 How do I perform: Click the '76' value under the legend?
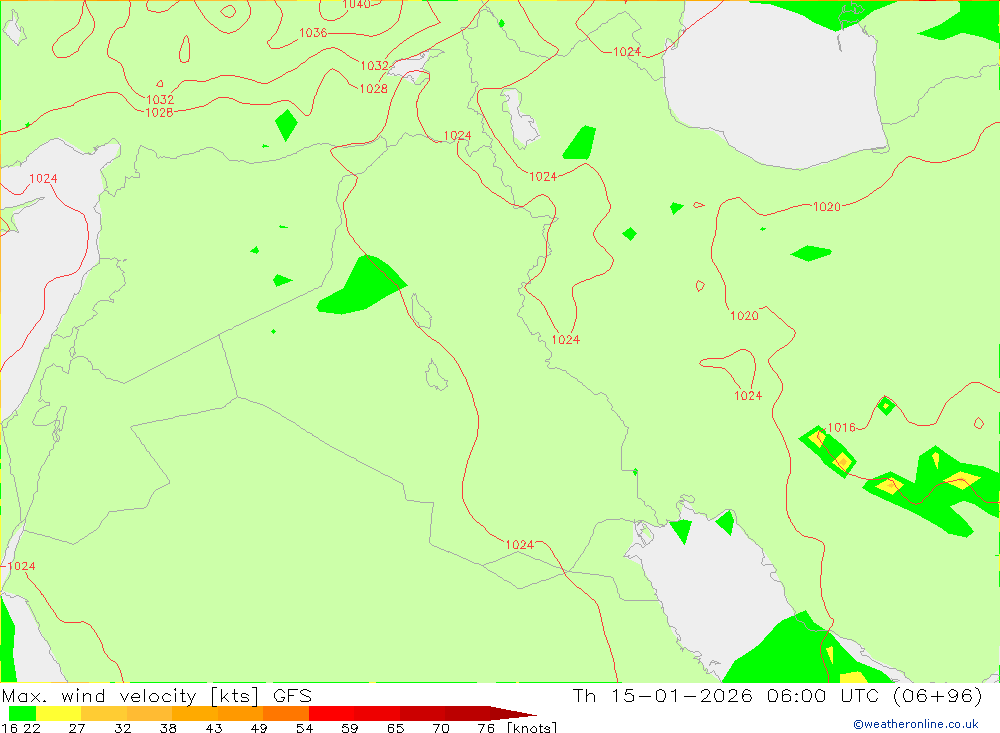click(487, 728)
